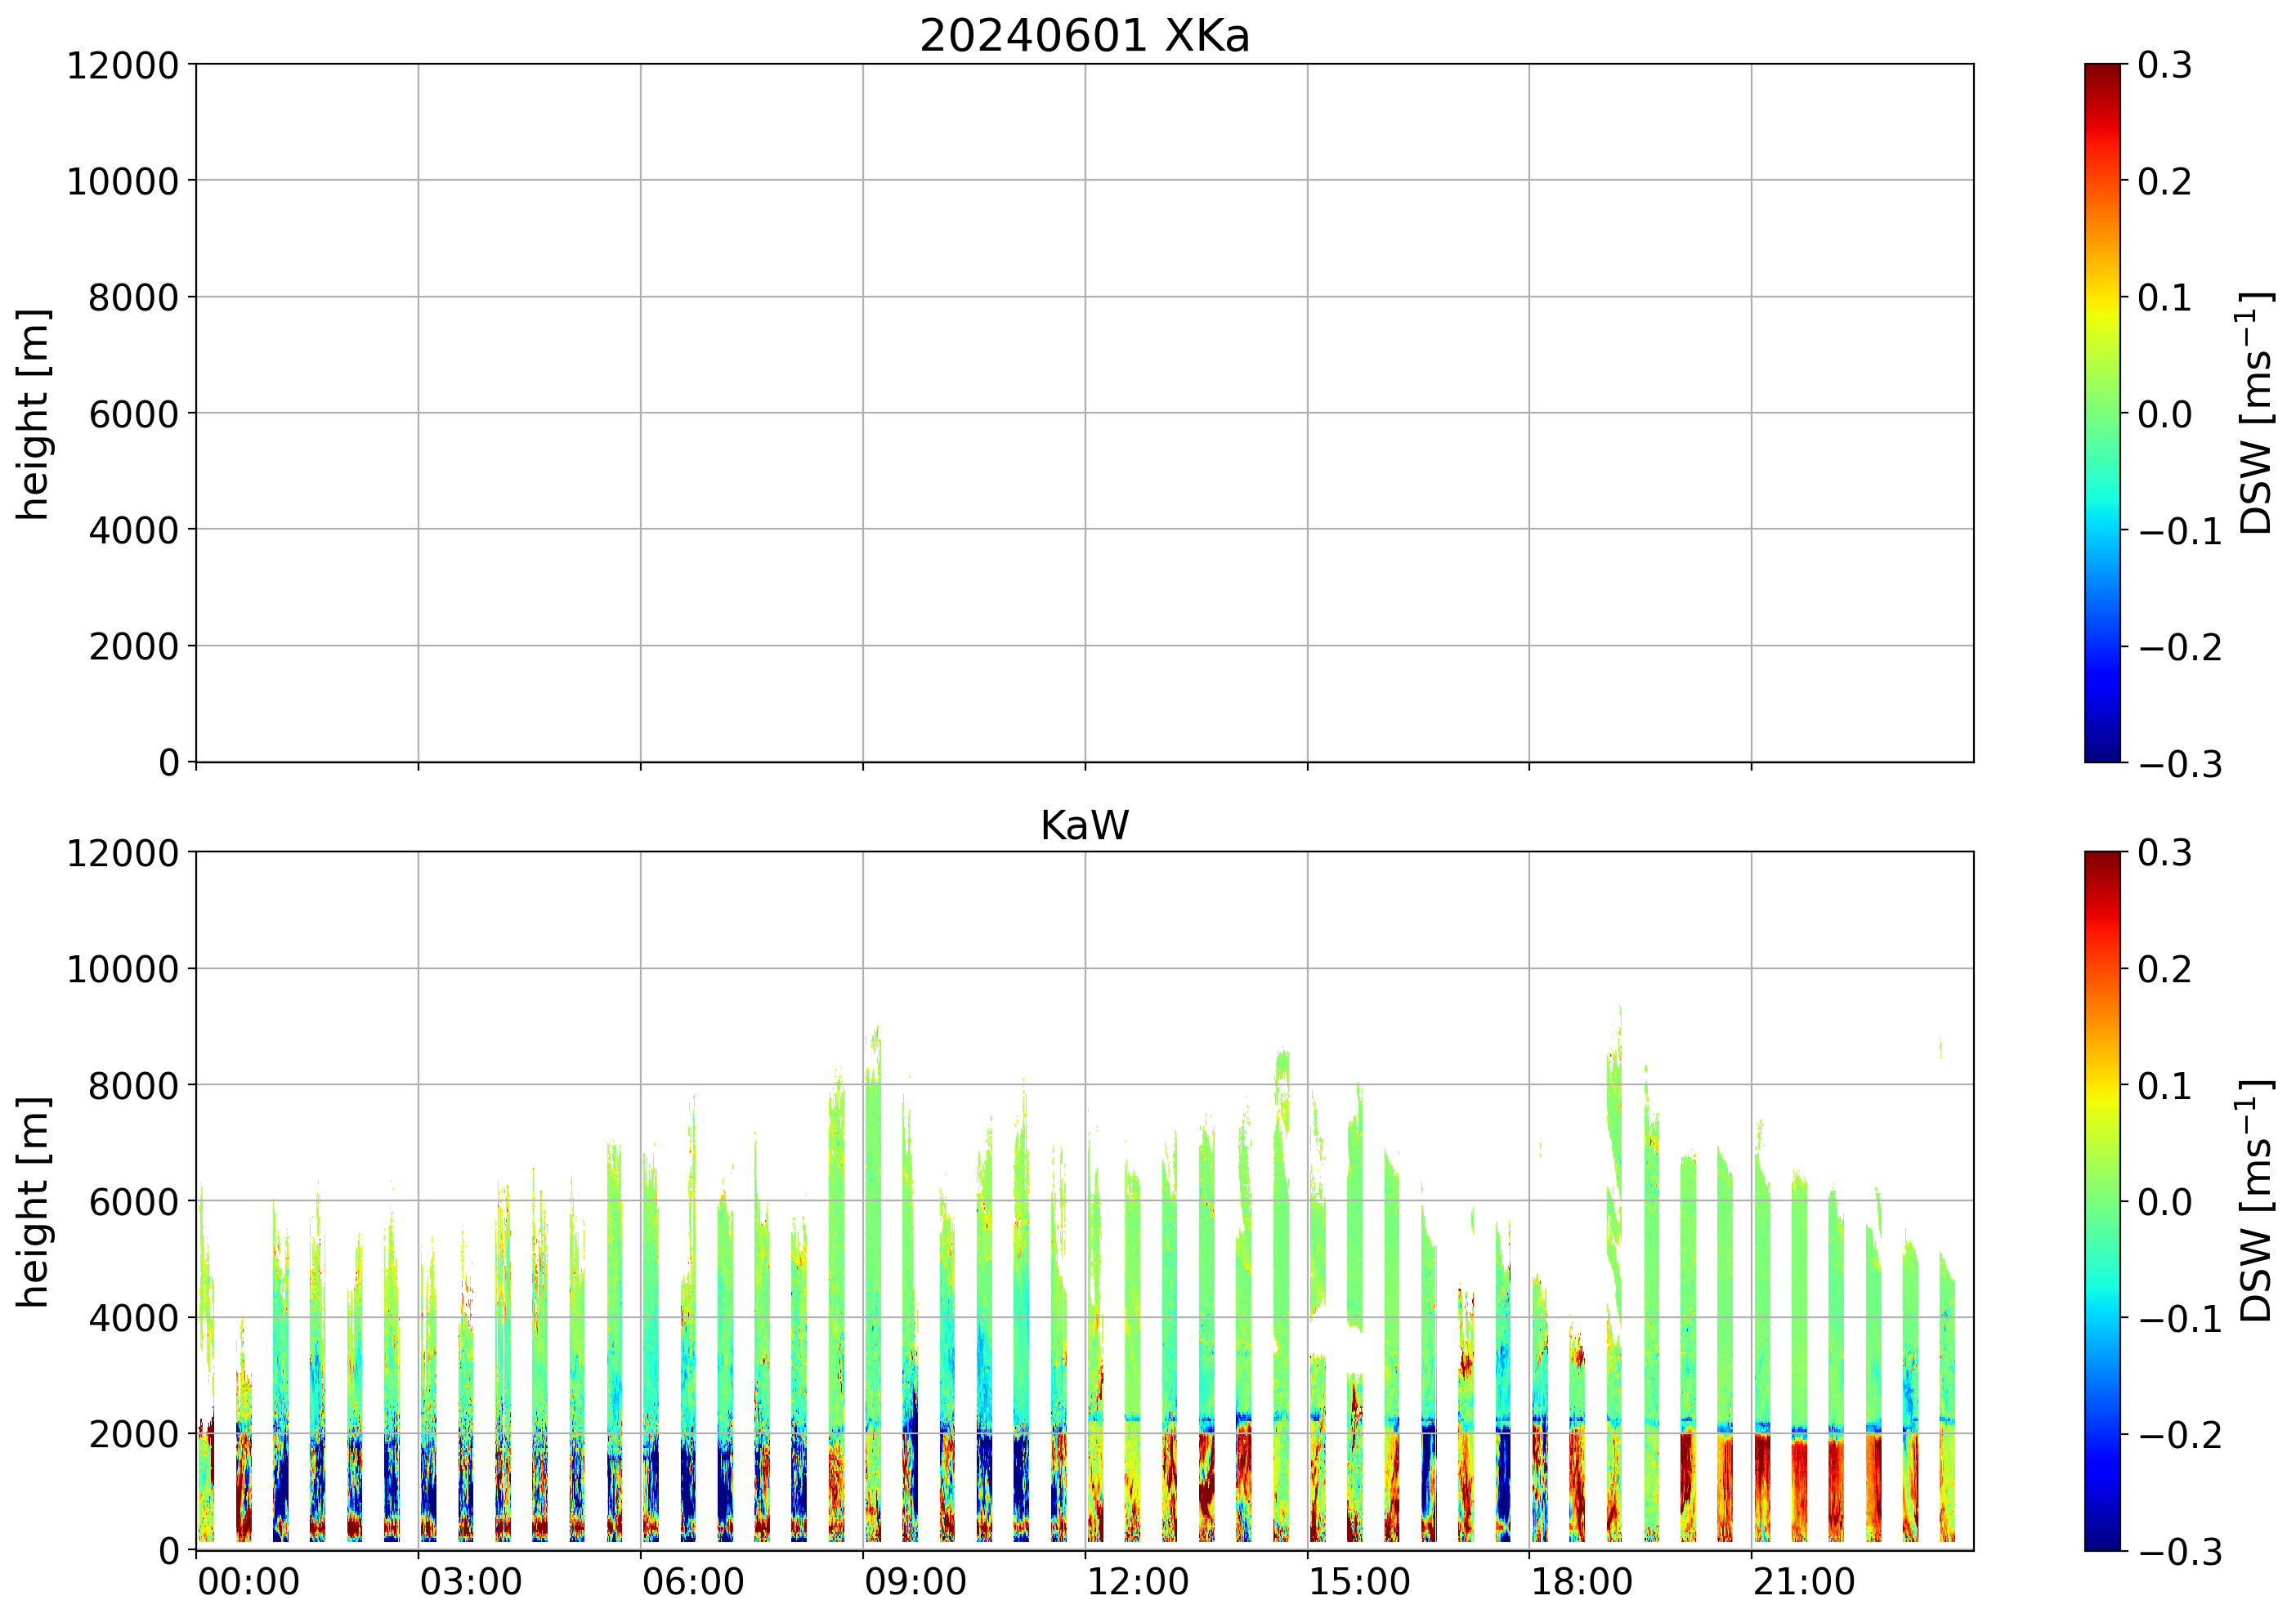
Task: Click the 6000 tick on the KaW plot
Action: point(133,1202)
